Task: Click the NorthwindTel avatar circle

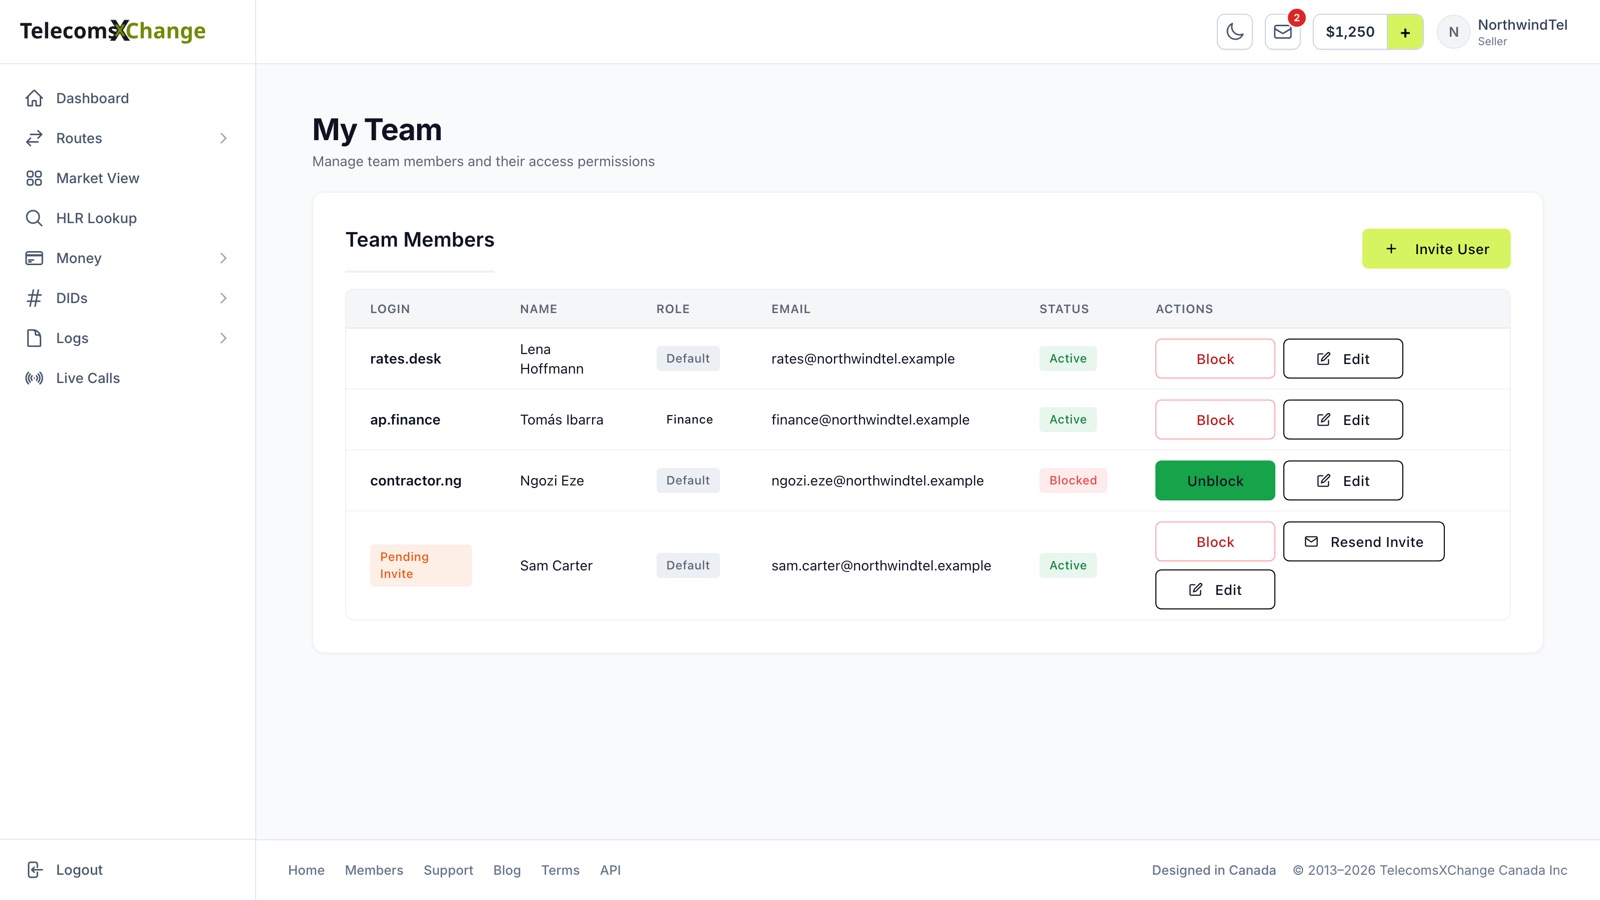Action: 1453,32
